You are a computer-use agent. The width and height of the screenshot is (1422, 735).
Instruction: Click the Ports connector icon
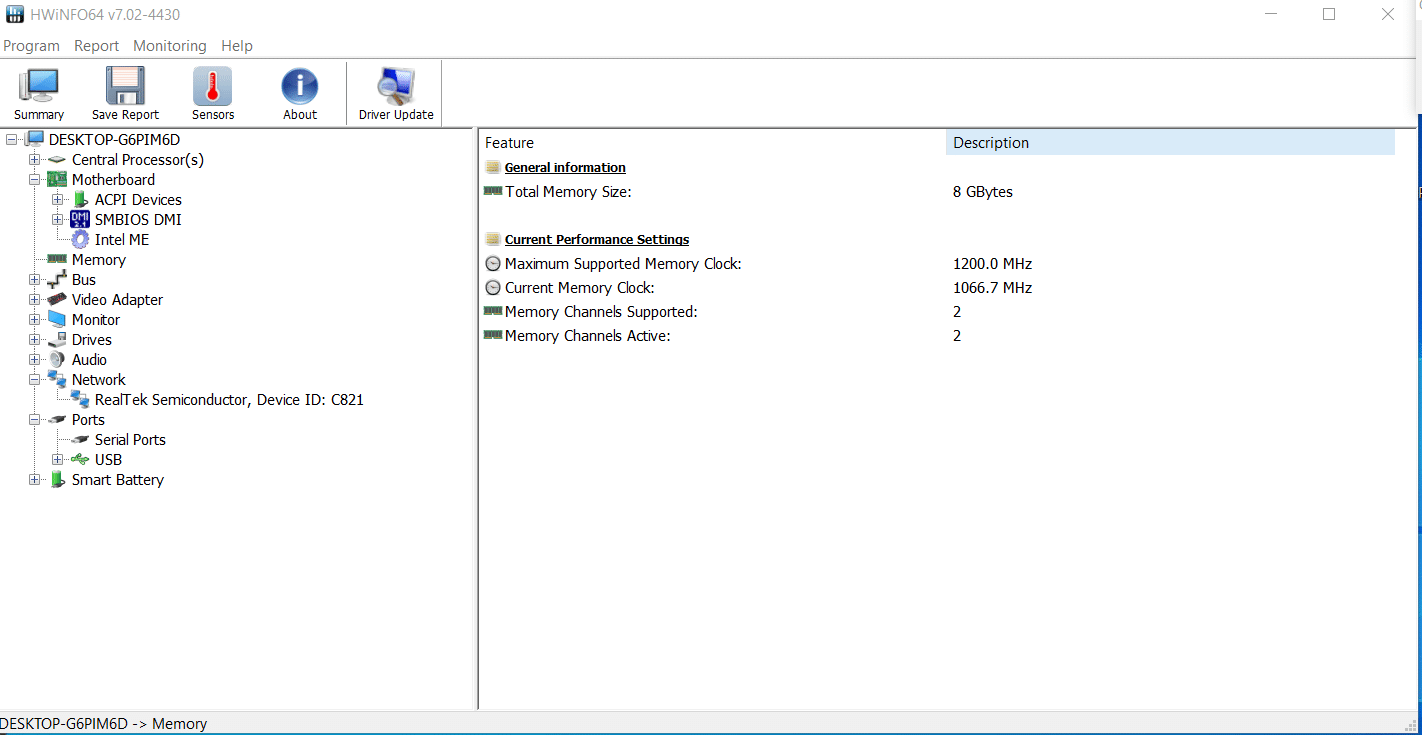(x=57, y=419)
